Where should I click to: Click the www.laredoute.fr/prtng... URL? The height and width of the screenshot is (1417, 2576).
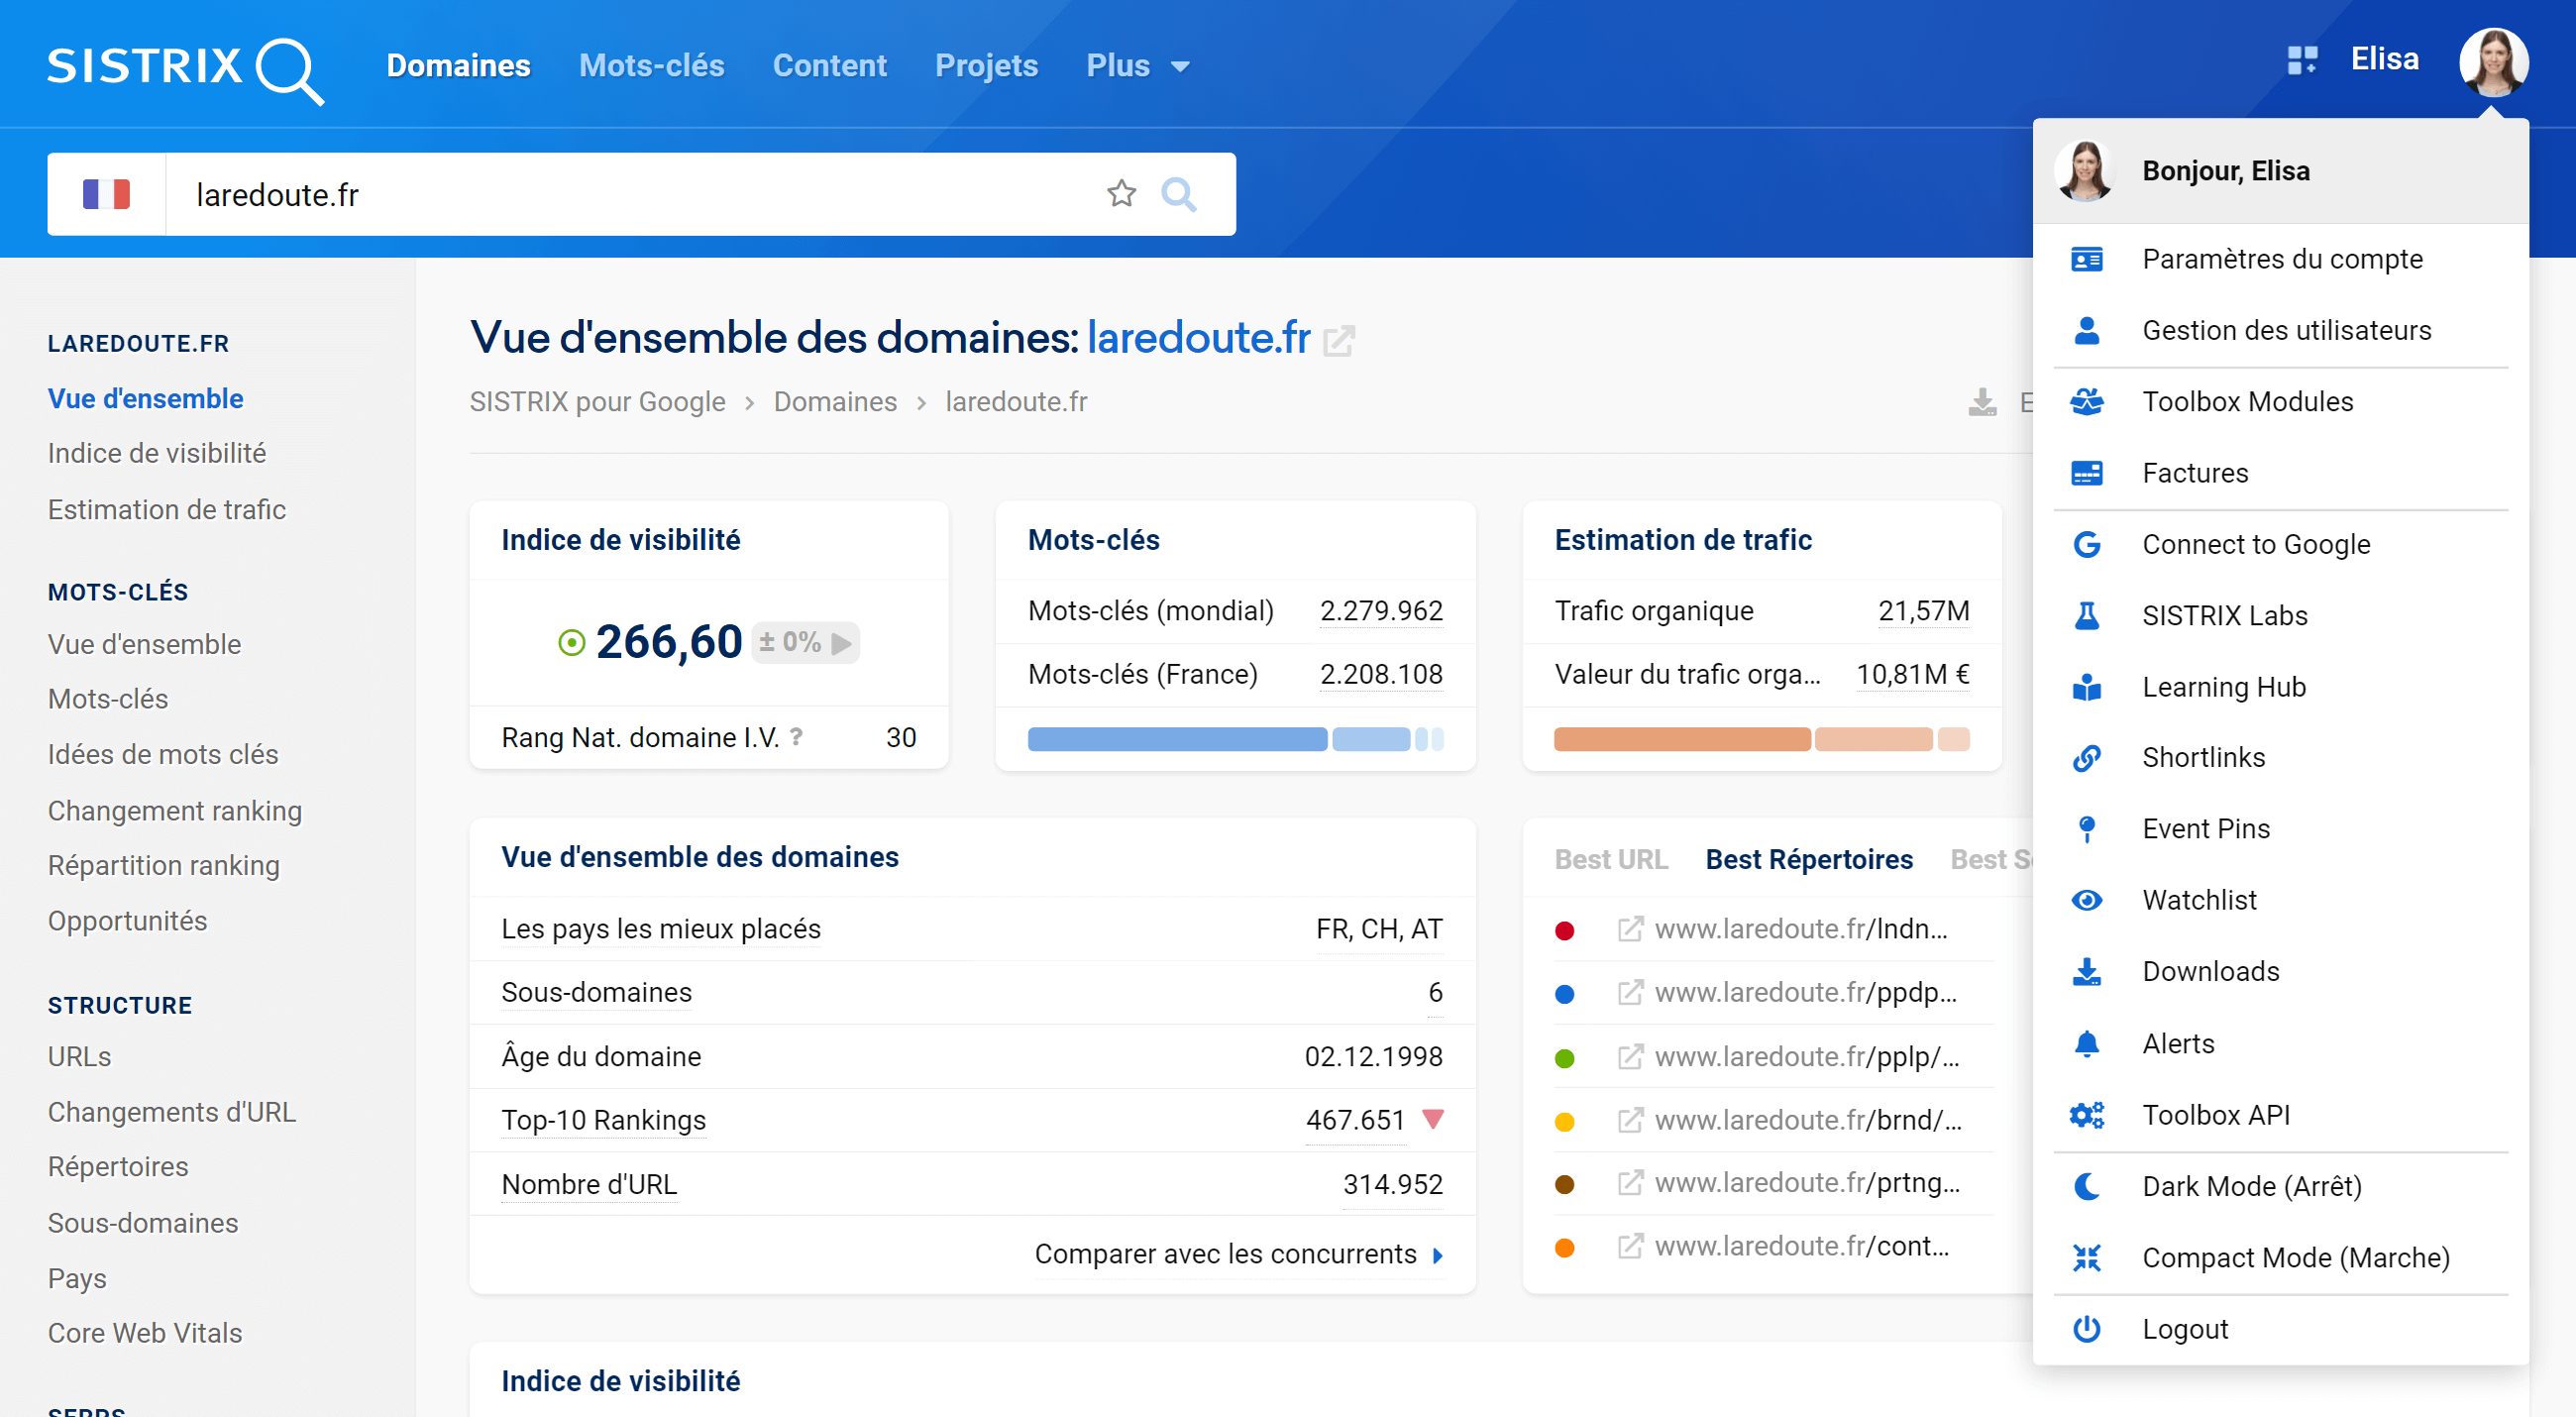click(x=1807, y=1183)
